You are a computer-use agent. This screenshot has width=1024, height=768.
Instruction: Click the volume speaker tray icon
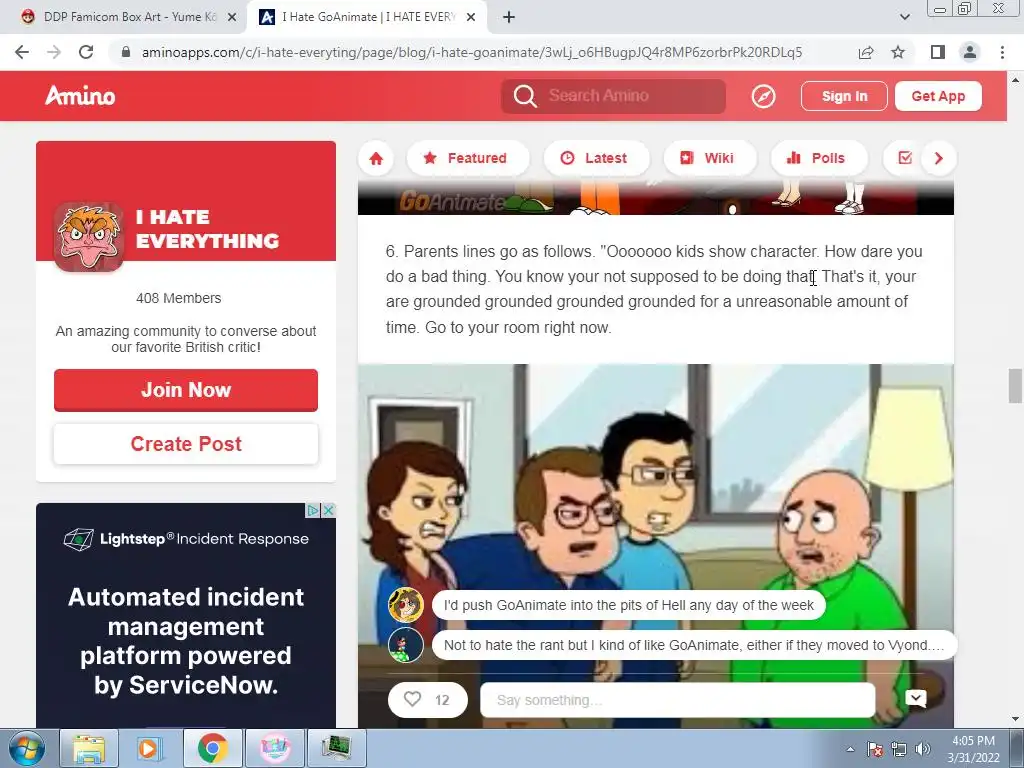[923, 749]
